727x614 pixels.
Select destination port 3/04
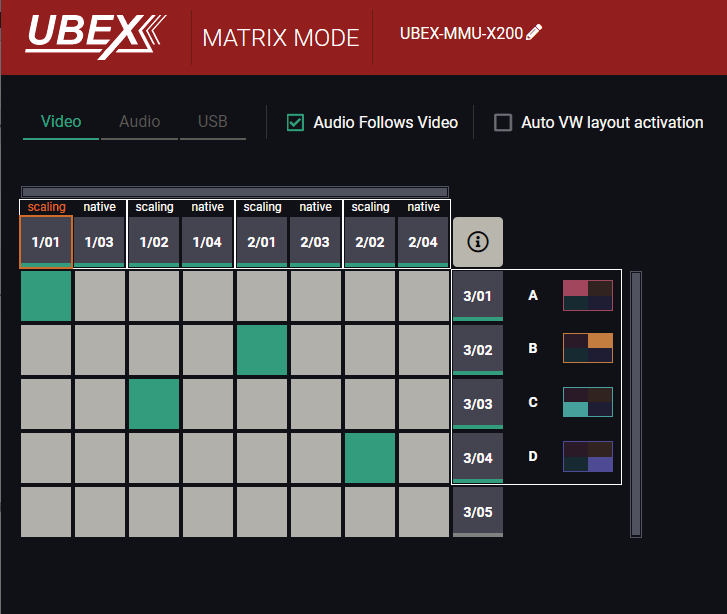point(478,458)
